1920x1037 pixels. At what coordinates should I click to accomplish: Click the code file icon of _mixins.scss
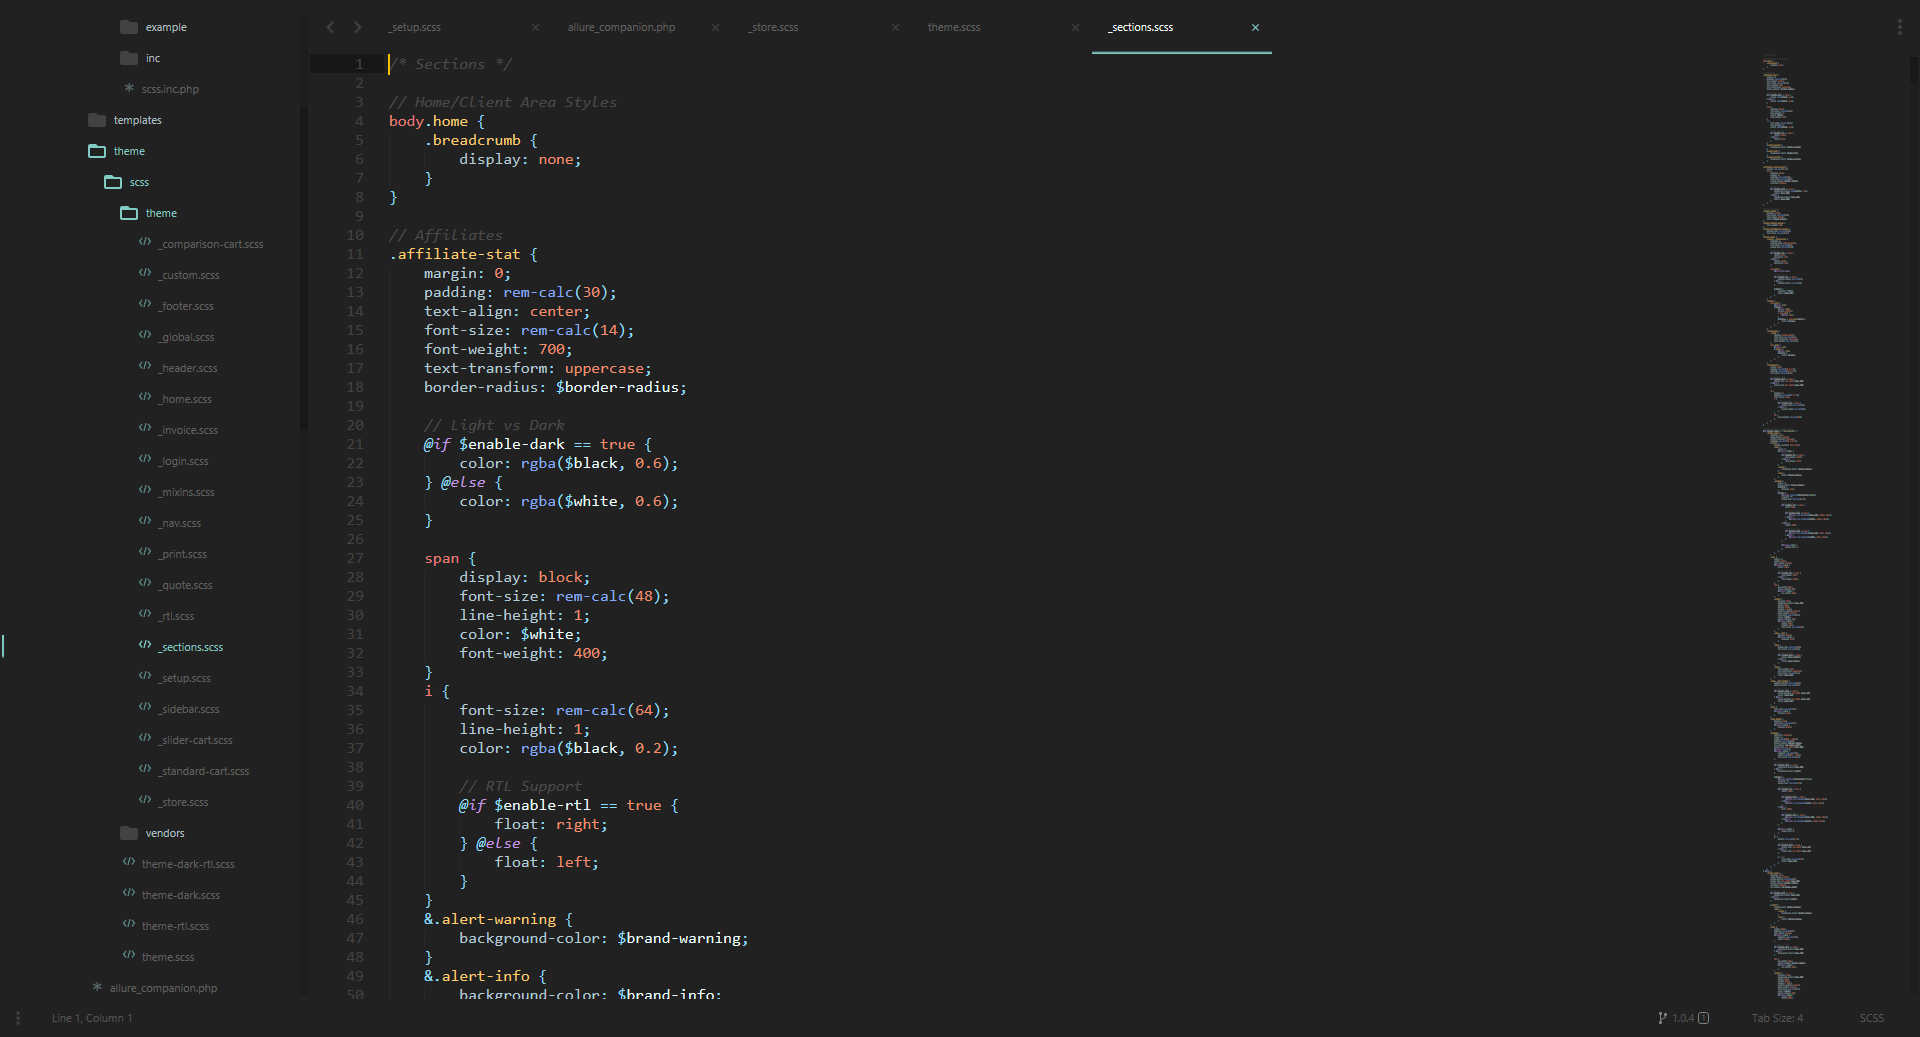[x=145, y=490]
